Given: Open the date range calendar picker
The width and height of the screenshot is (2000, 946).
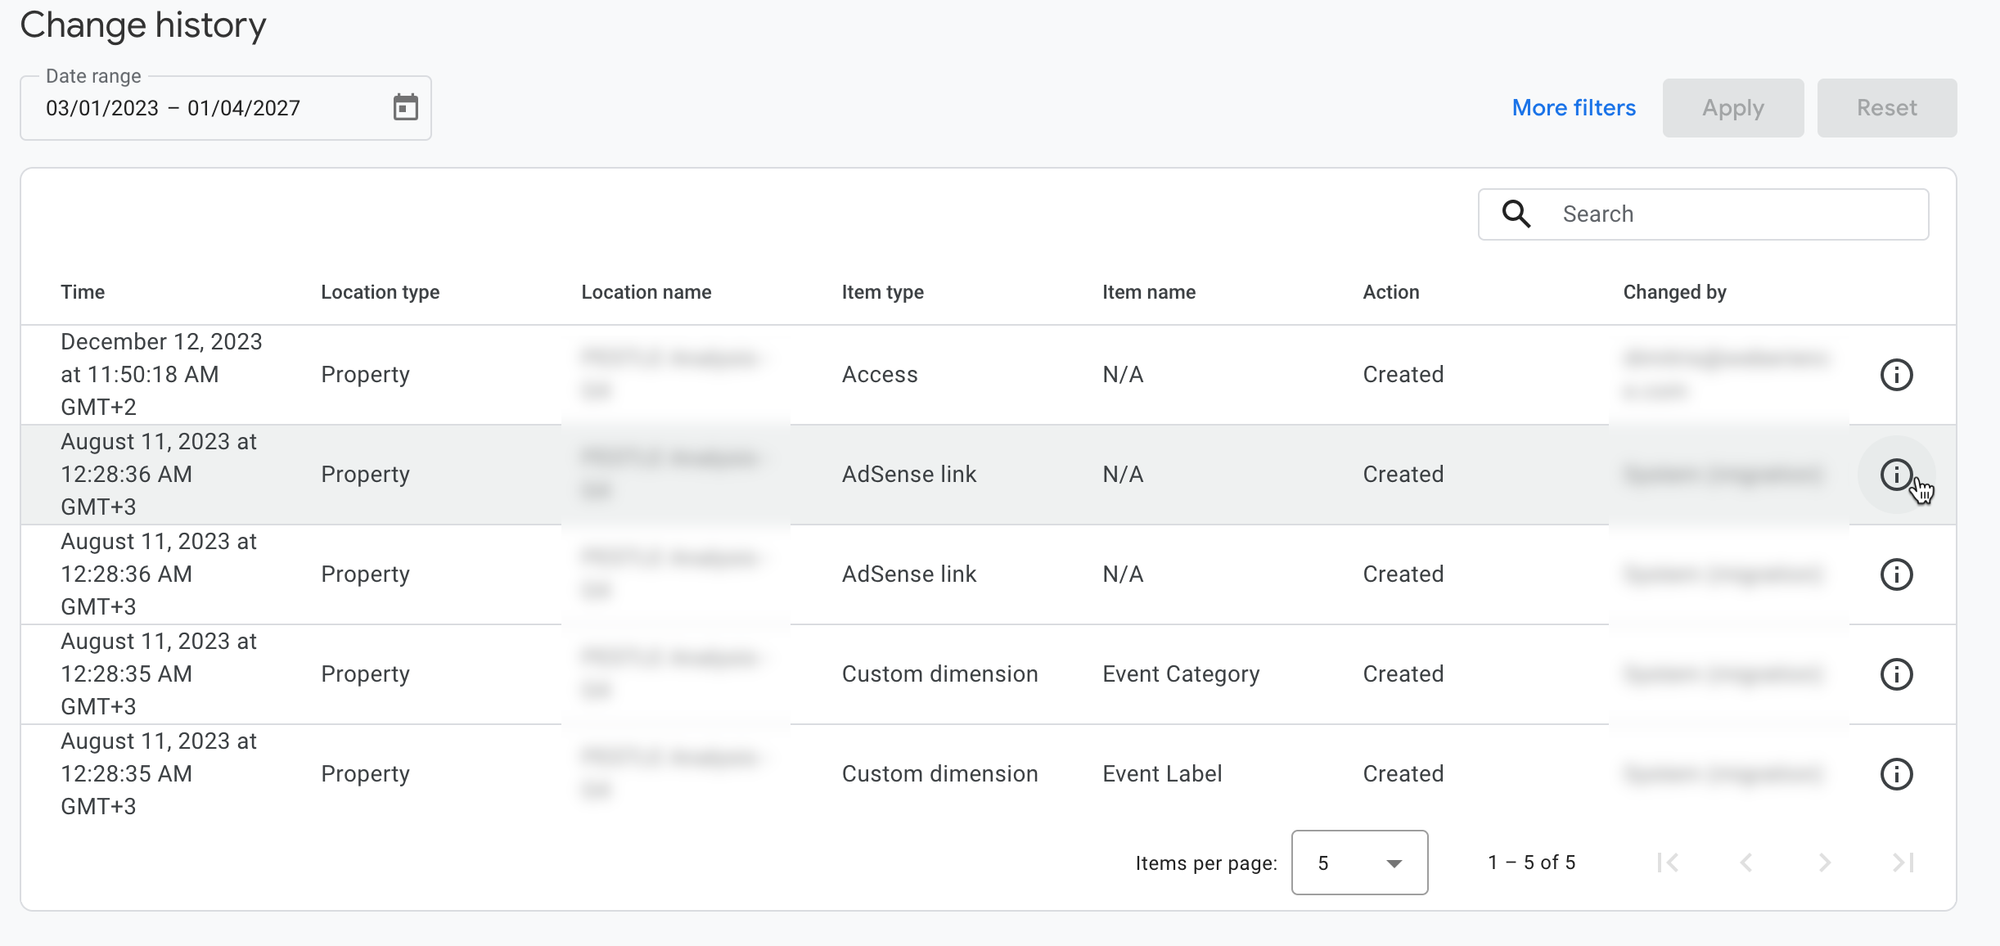Looking at the screenshot, I should point(405,107).
